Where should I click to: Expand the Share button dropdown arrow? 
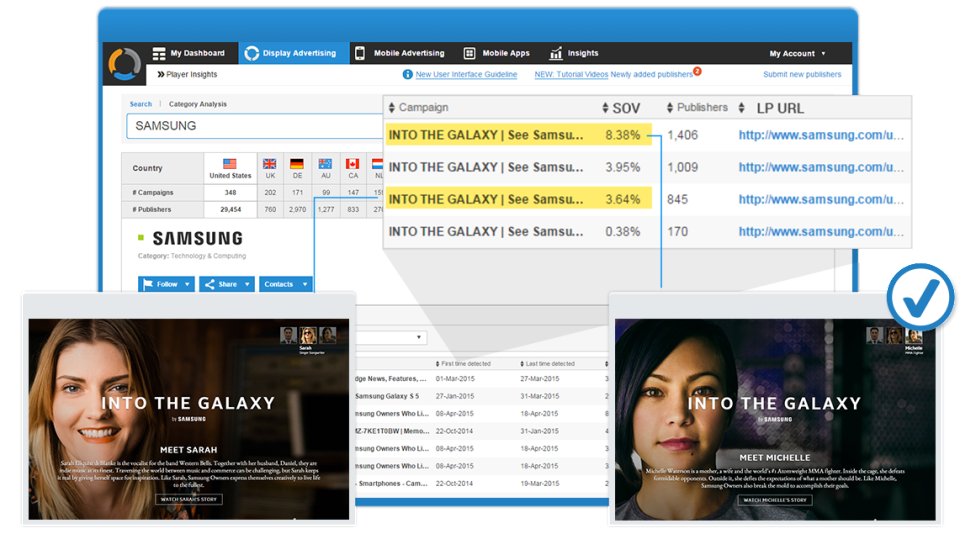coord(247,284)
